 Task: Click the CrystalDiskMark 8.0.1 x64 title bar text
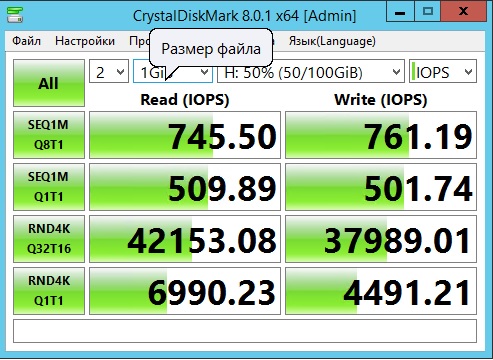click(244, 16)
